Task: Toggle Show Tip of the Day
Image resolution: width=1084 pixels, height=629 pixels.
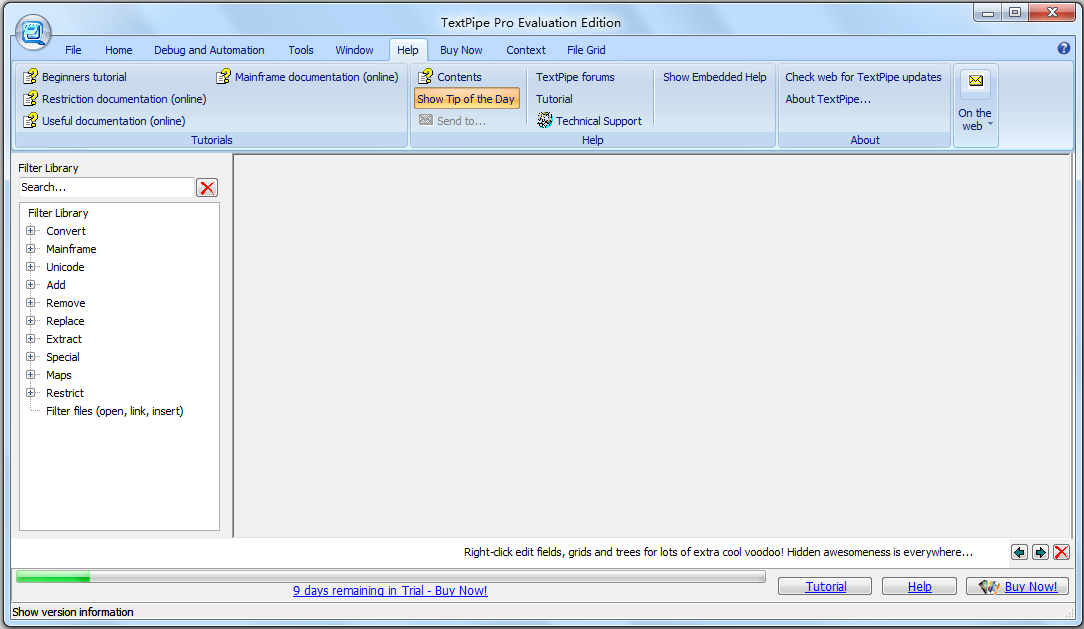Action: coord(467,99)
